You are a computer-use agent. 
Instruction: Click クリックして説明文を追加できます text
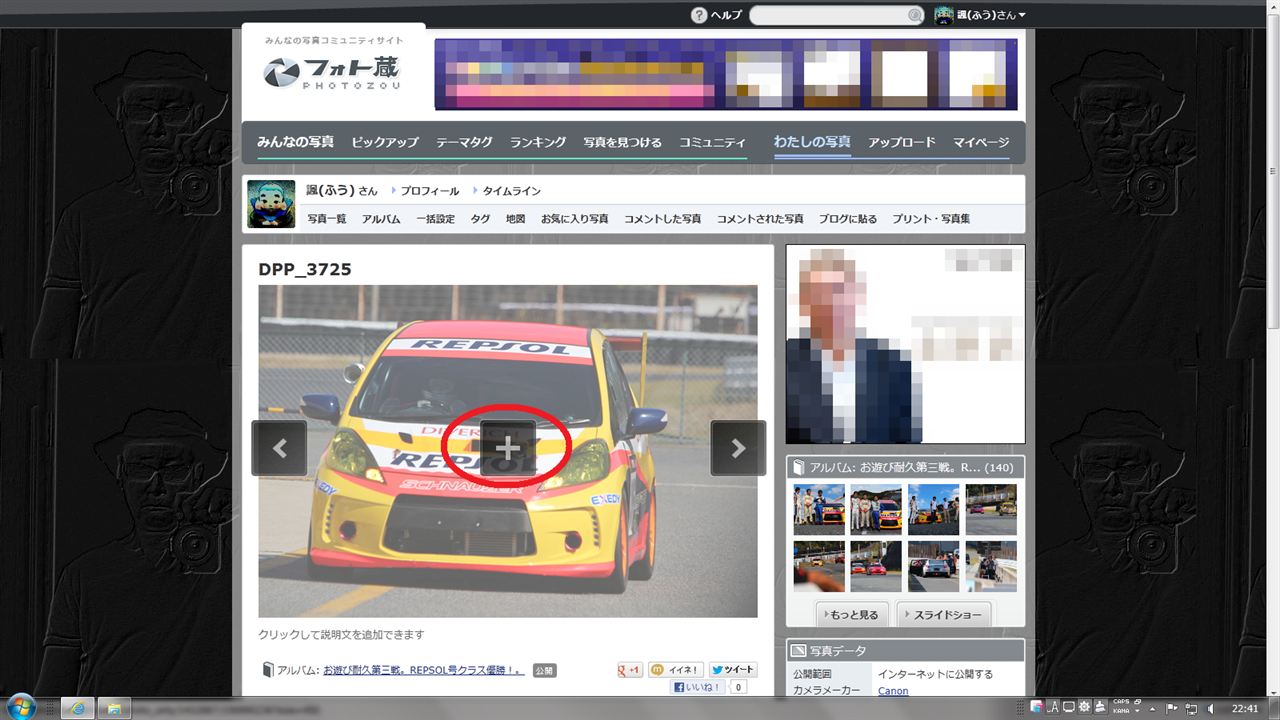[341, 635]
